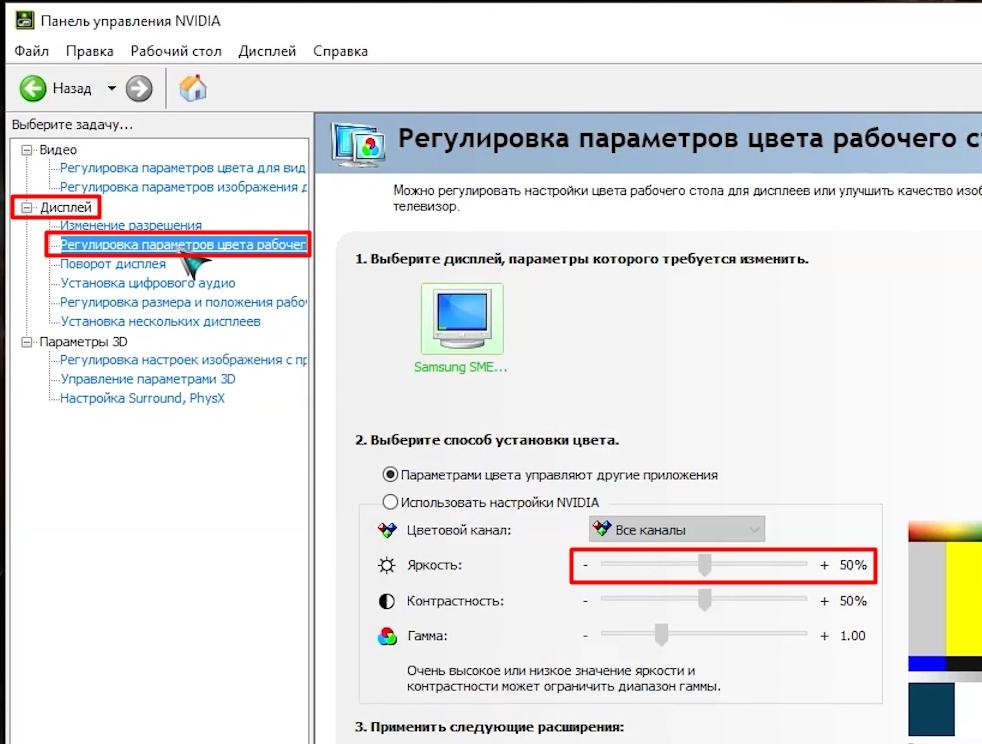Screen dimensions: 982x744
Task: Open 'Регулировка параметров цвета для видео' link
Action: click(x=182, y=168)
